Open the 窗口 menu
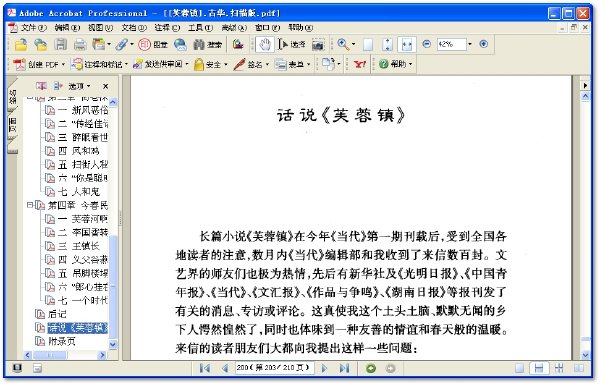 267,28
